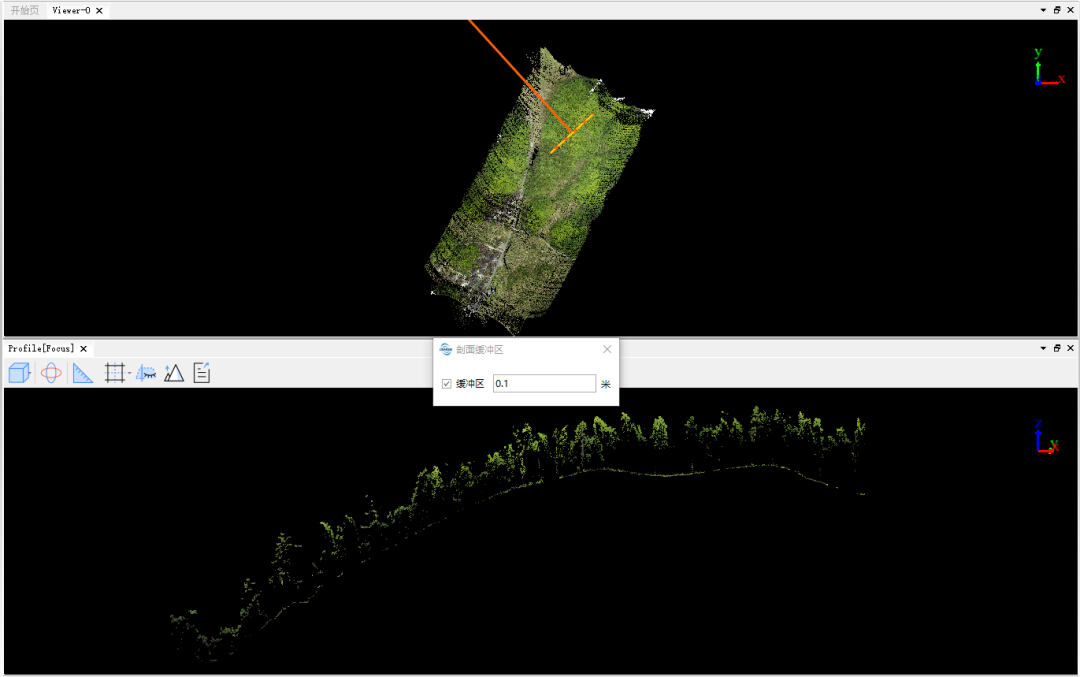Click the 3D cube view icon
Image resolution: width=1080 pixels, height=677 pixels.
(x=19, y=373)
